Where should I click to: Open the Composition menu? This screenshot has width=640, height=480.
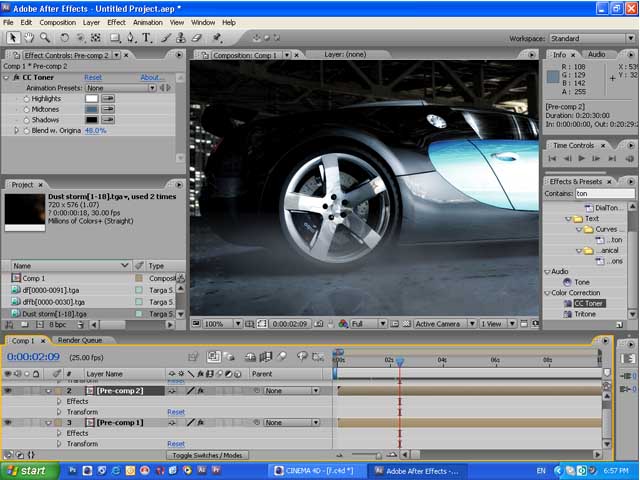click(58, 22)
